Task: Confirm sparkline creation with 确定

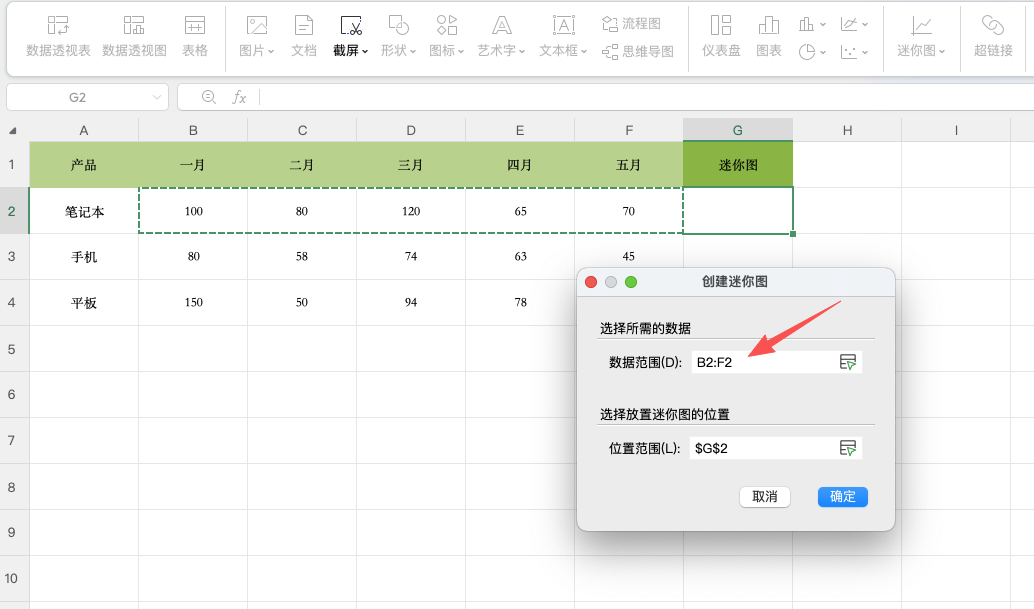Action: click(x=842, y=496)
